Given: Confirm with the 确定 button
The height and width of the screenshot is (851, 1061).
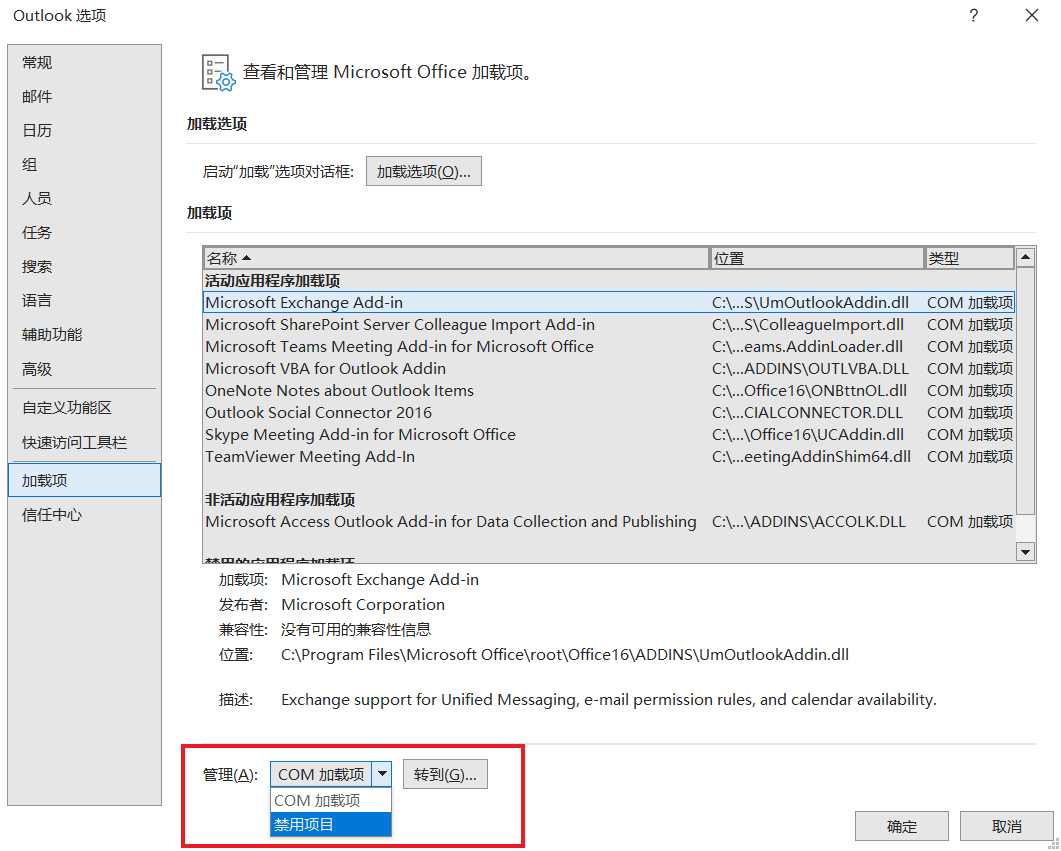Looking at the screenshot, I should (901, 826).
